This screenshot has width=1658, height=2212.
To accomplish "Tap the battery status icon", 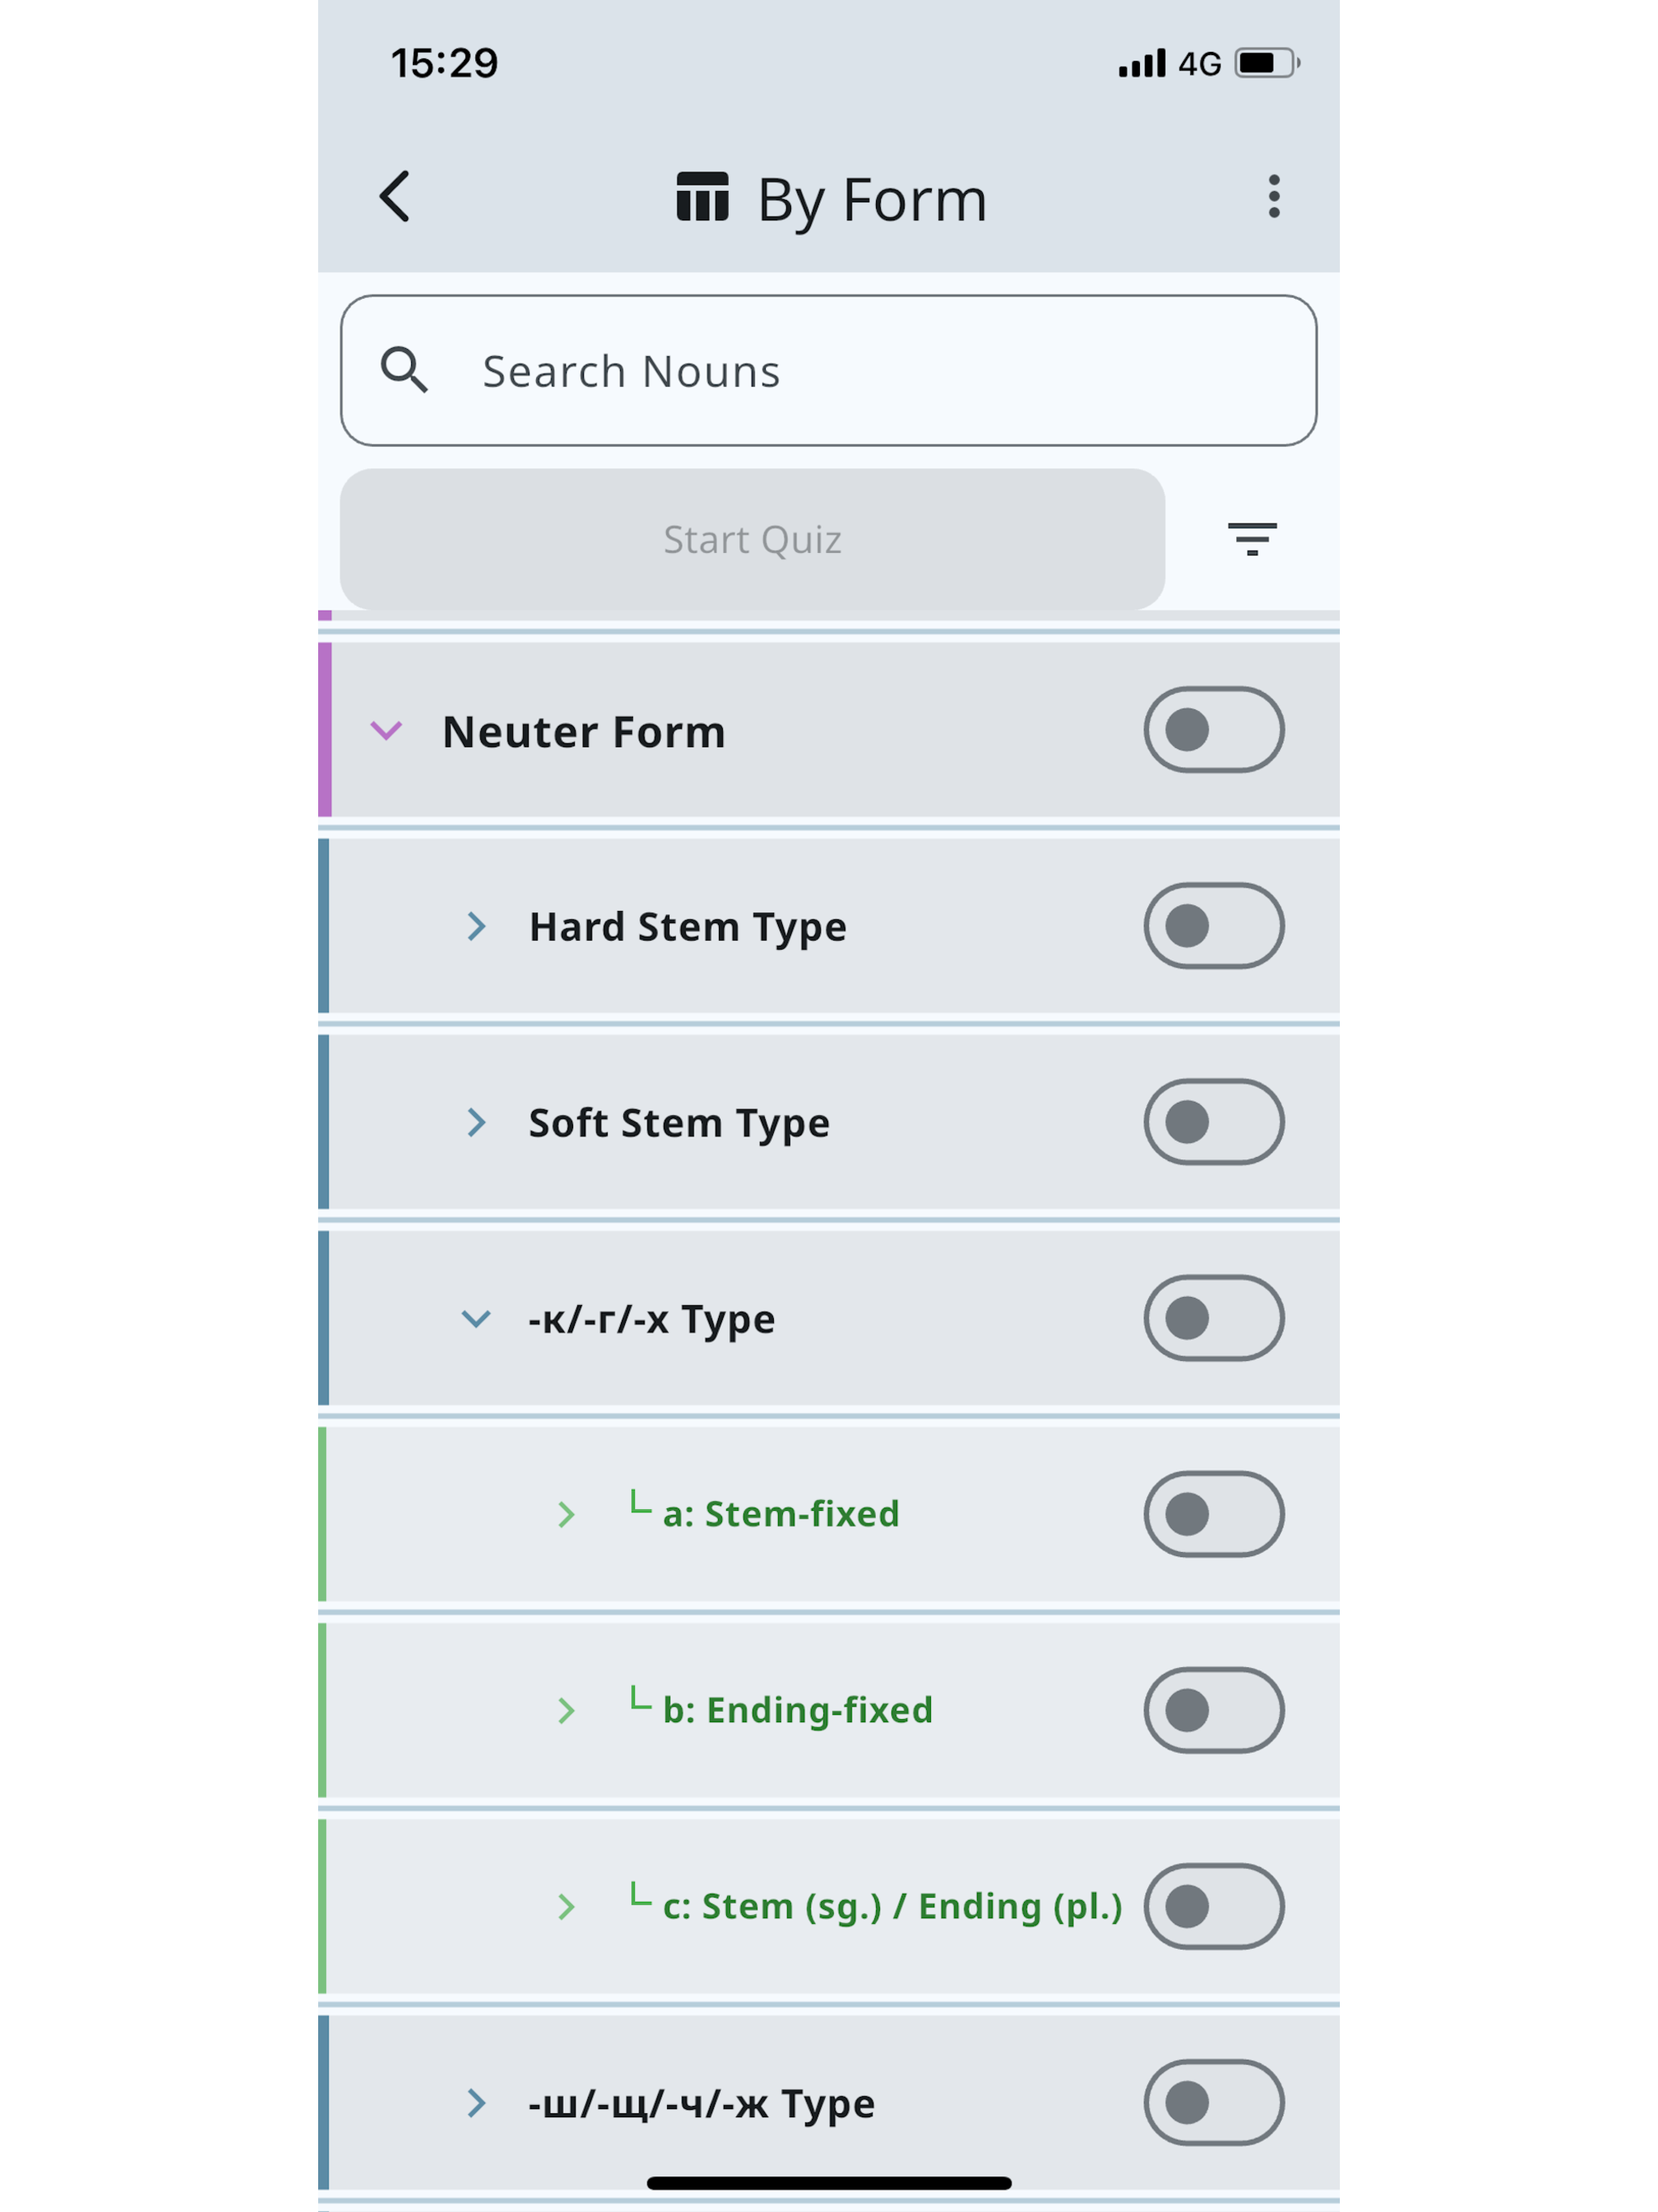I will (x=1267, y=63).
